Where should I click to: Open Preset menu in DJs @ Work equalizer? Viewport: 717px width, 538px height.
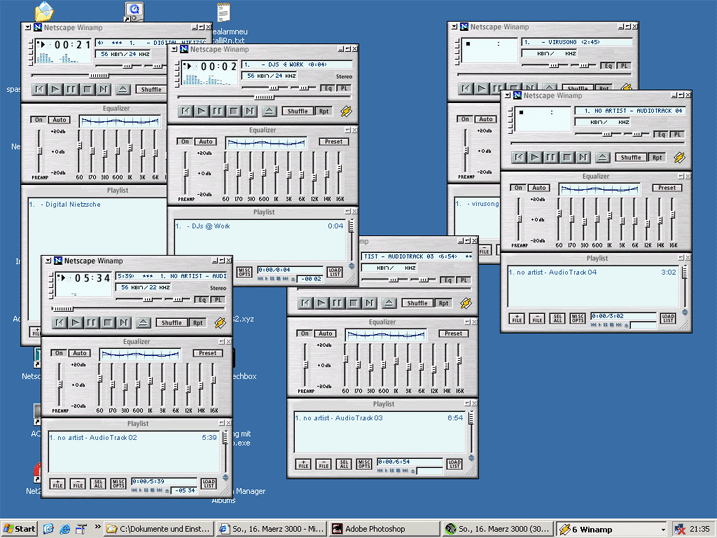point(334,142)
